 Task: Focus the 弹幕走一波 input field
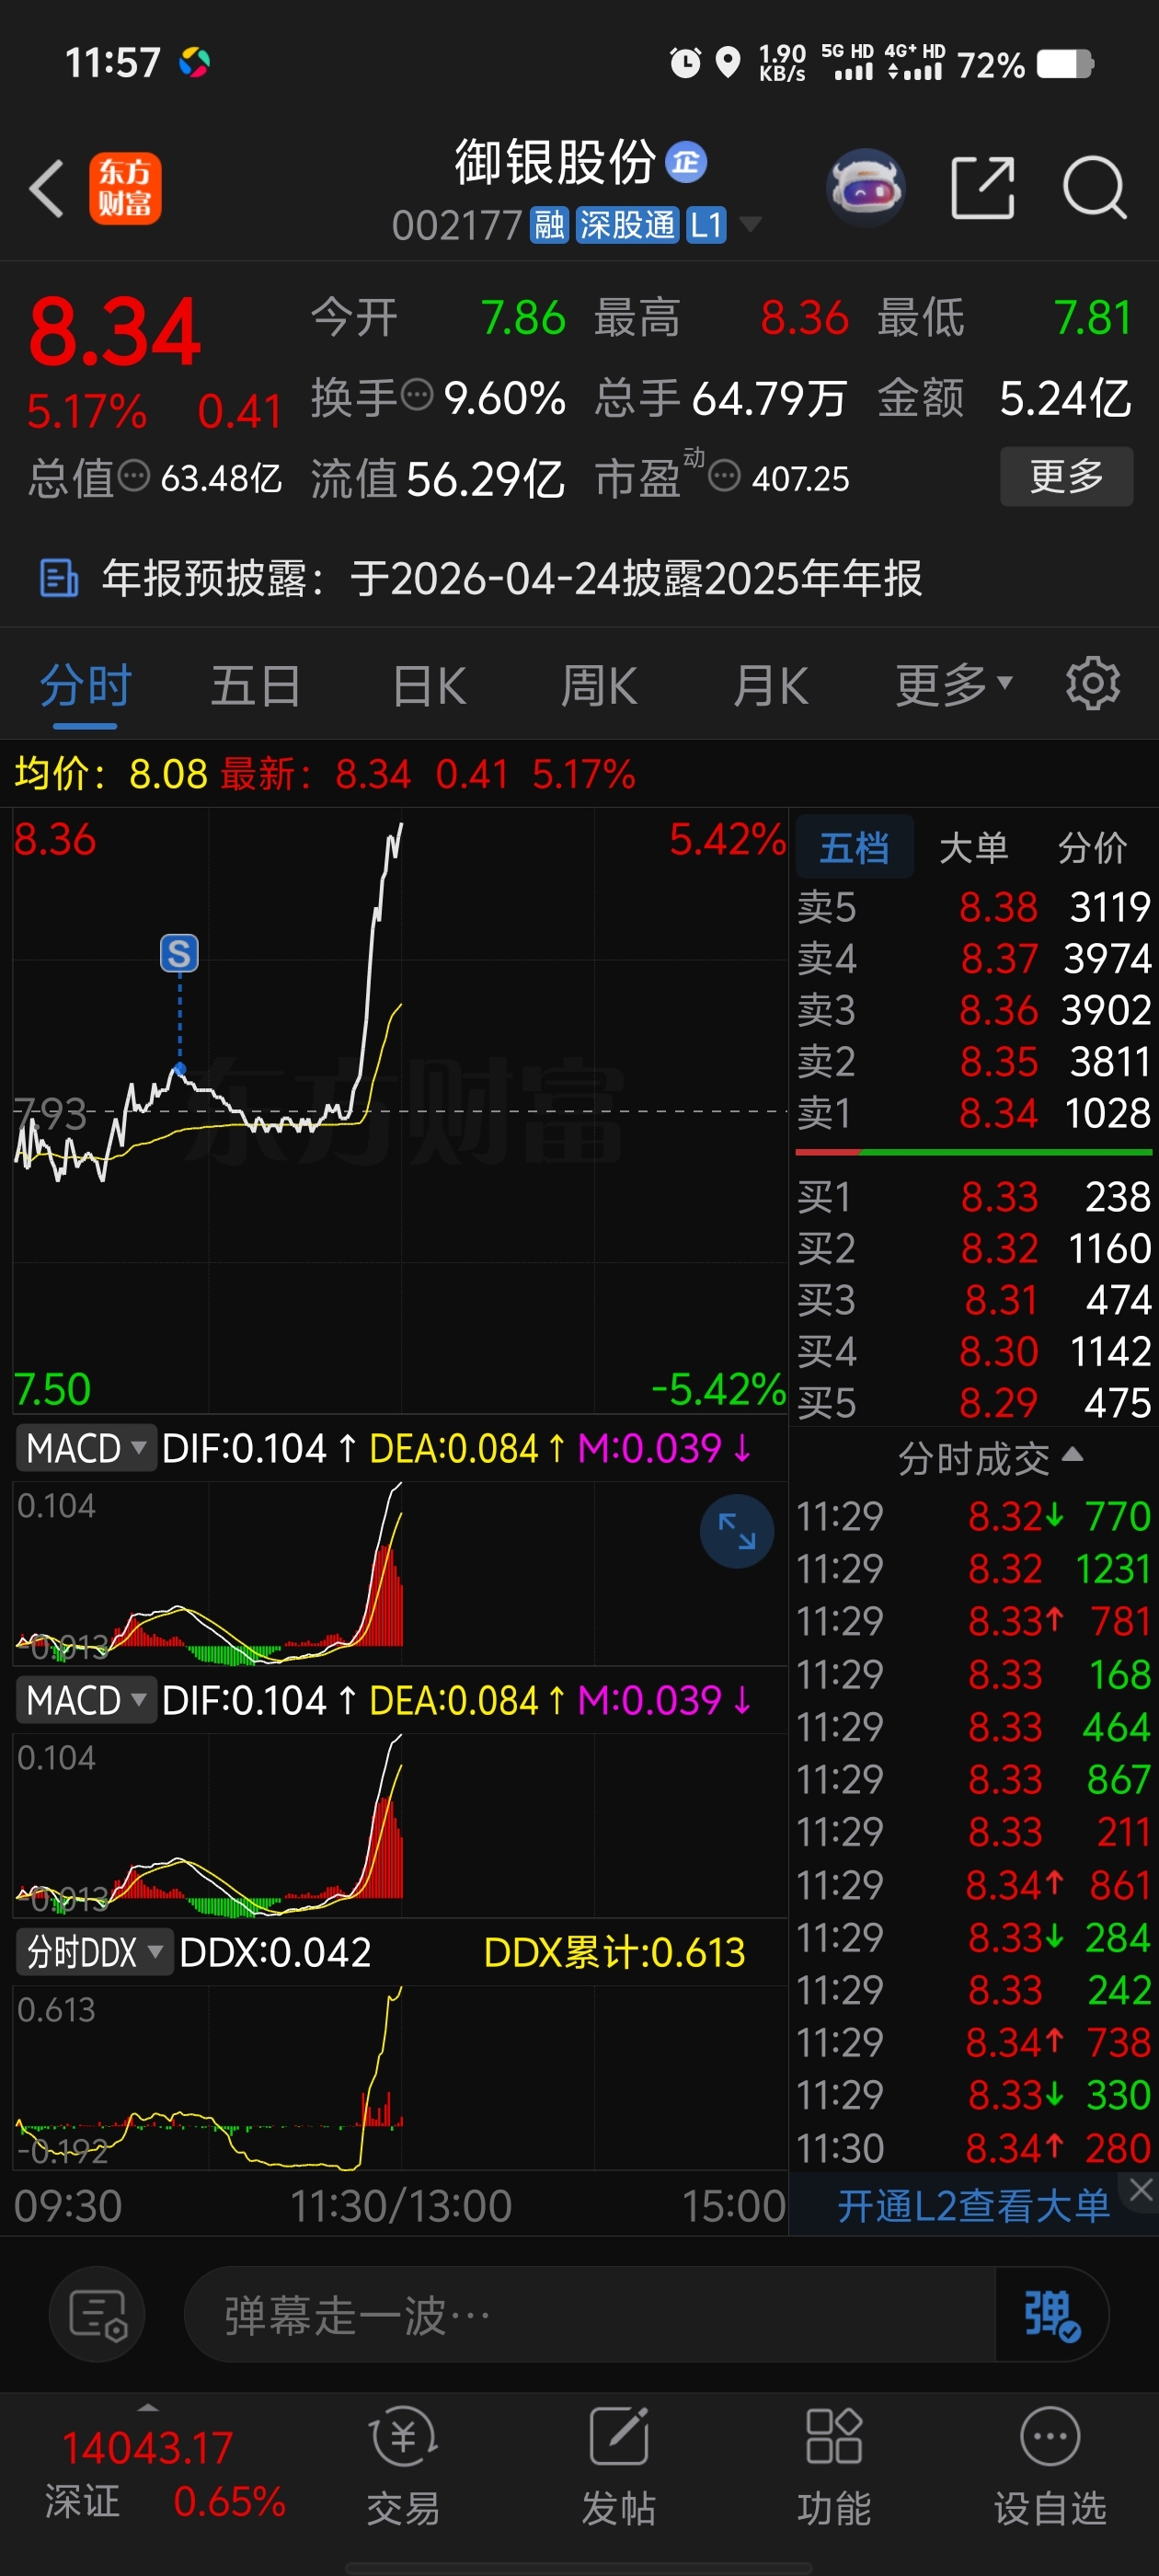click(x=590, y=2314)
